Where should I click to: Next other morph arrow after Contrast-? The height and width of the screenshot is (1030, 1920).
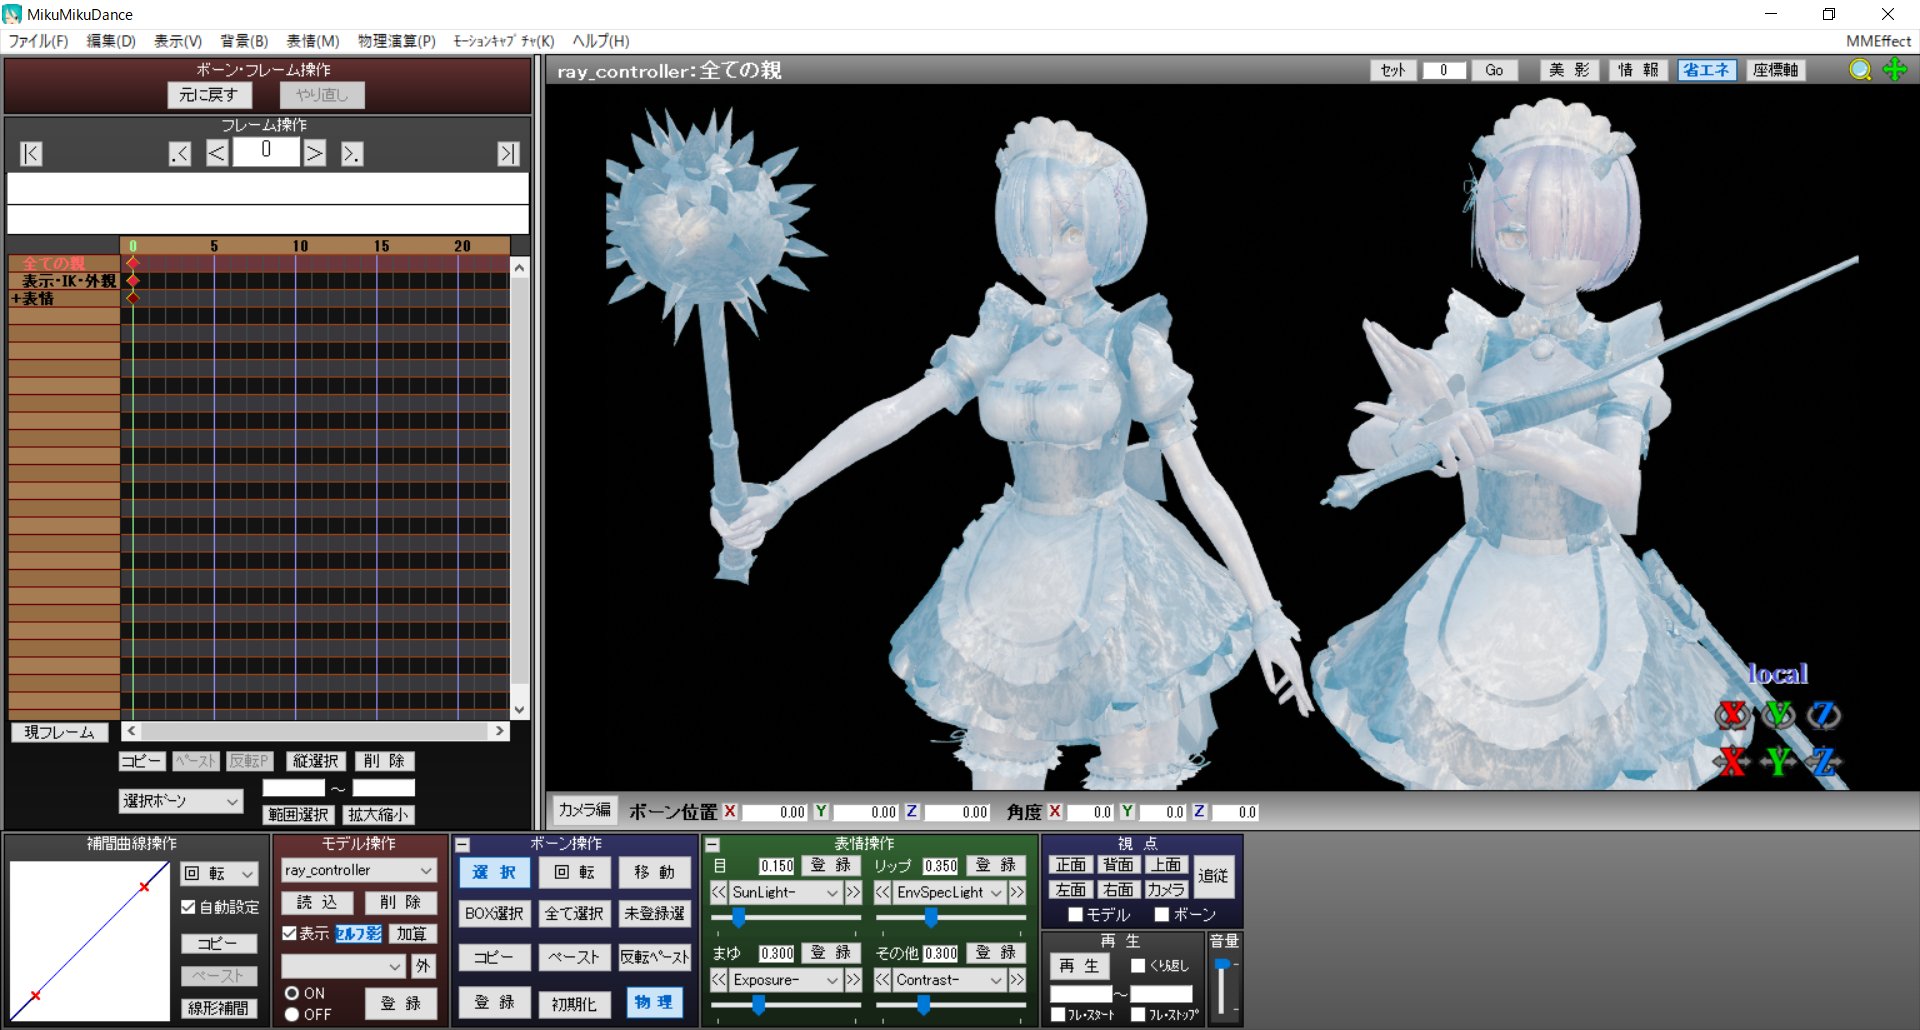click(x=1017, y=980)
